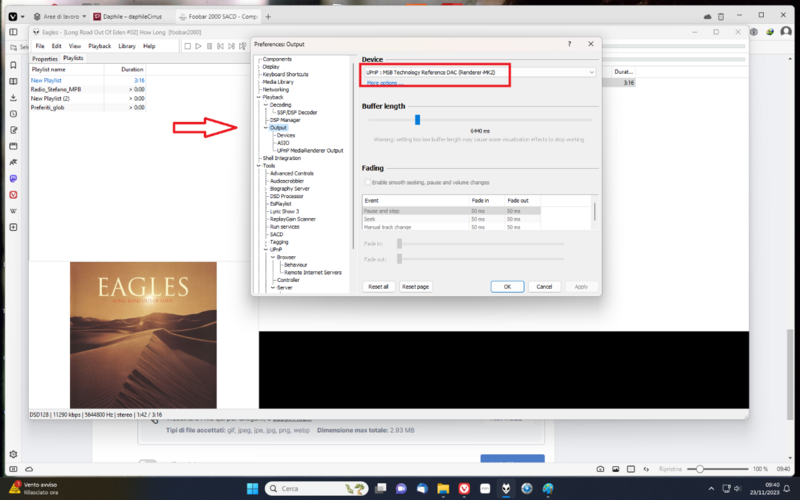Image resolution: width=800 pixels, height=500 pixels.
Task: Open the Mastodon panel in sidebar
Action: (13, 178)
